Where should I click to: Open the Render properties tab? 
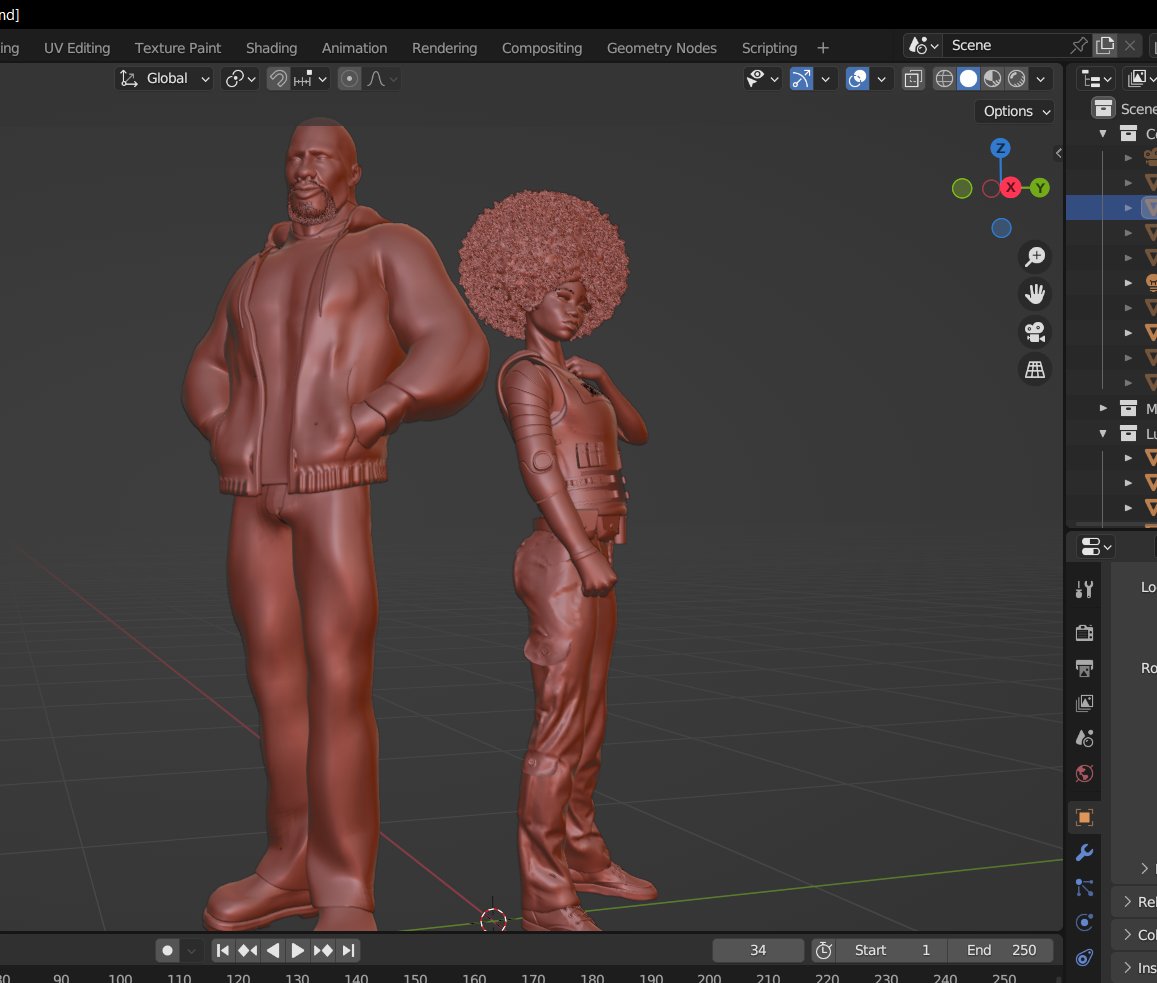[x=1084, y=632]
